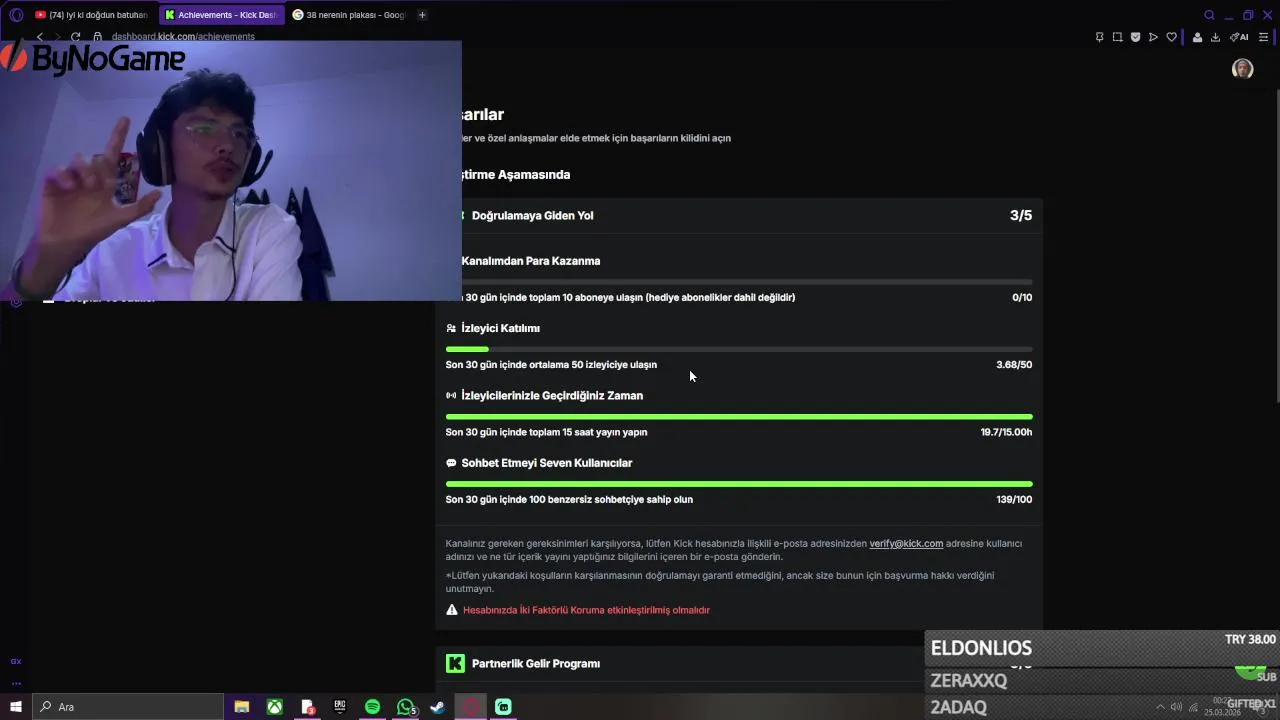Open the verify@kick.com email link

tap(906, 543)
